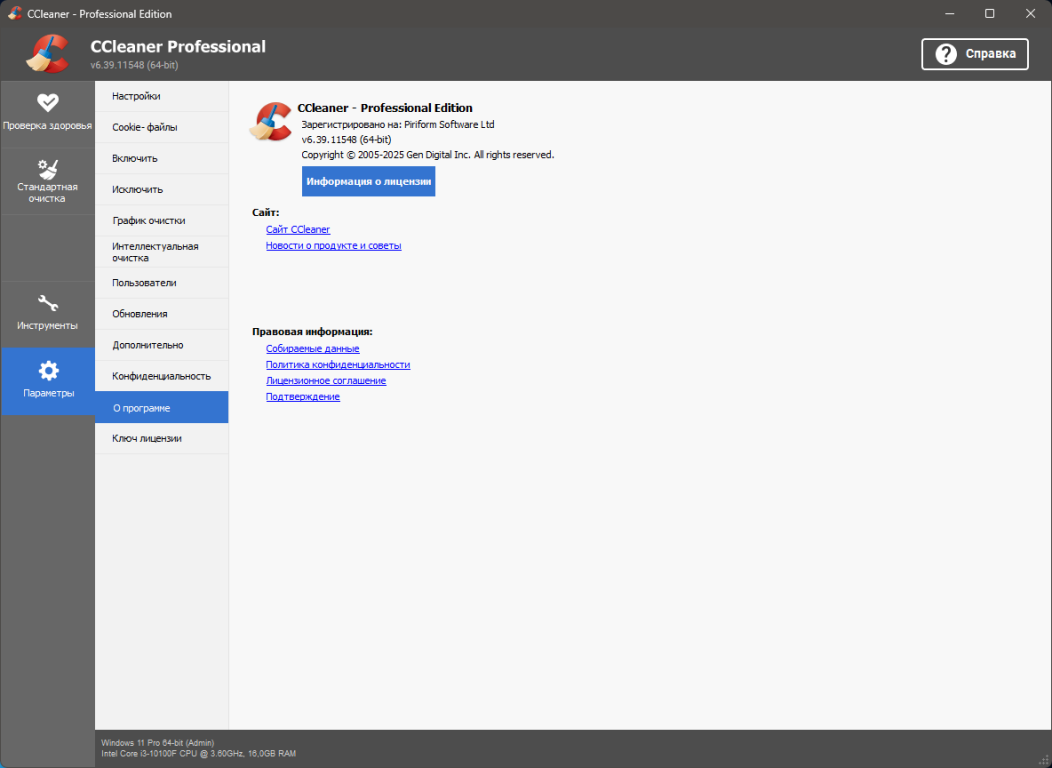
Task: Open the Лицензионное соглашение link
Action: (326, 381)
